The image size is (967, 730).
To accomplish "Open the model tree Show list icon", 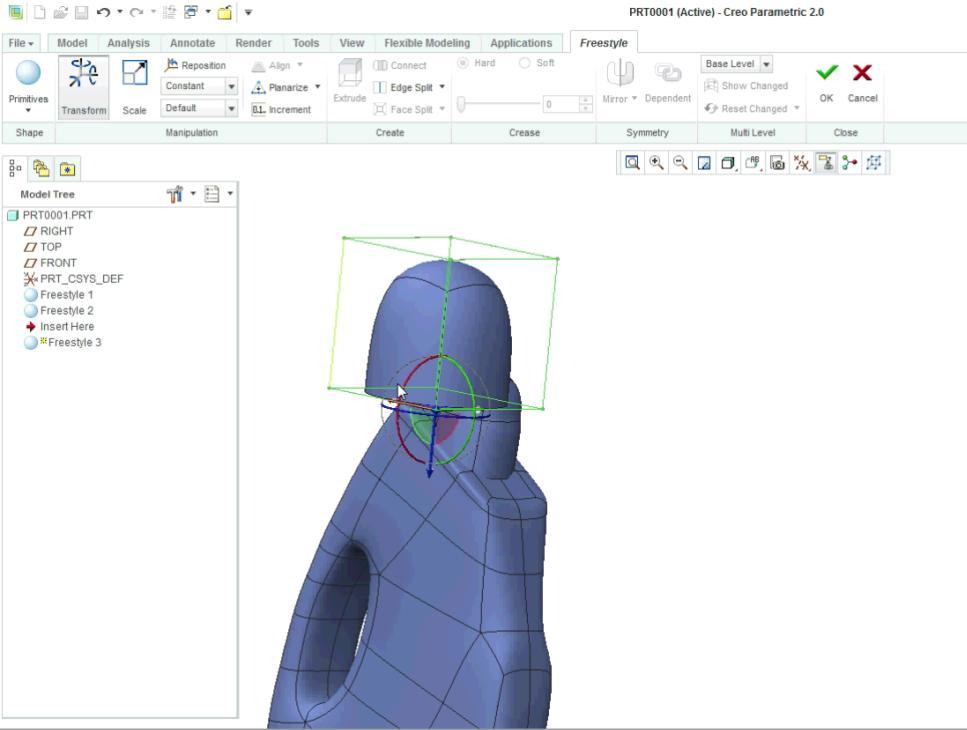I will click(212, 194).
